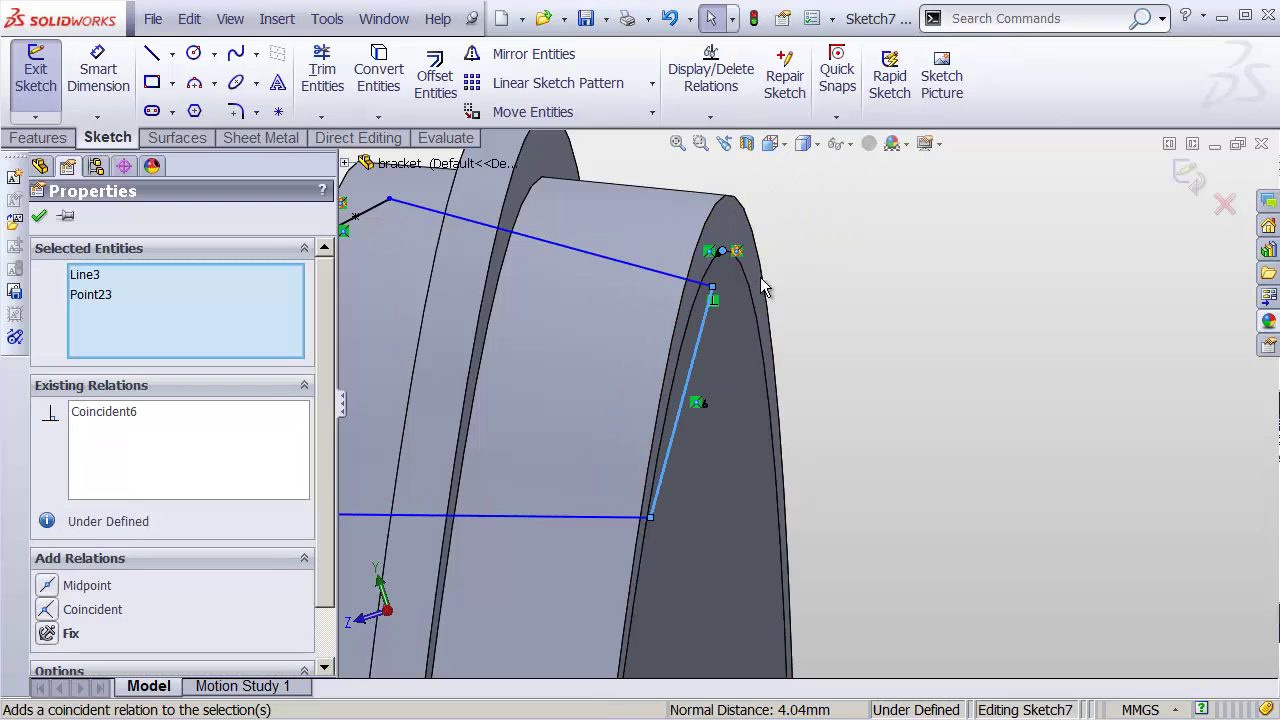Image resolution: width=1280 pixels, height=720 pixels.
Task: Open Display/Delete Relations
Action: click(x=711, y=69)
